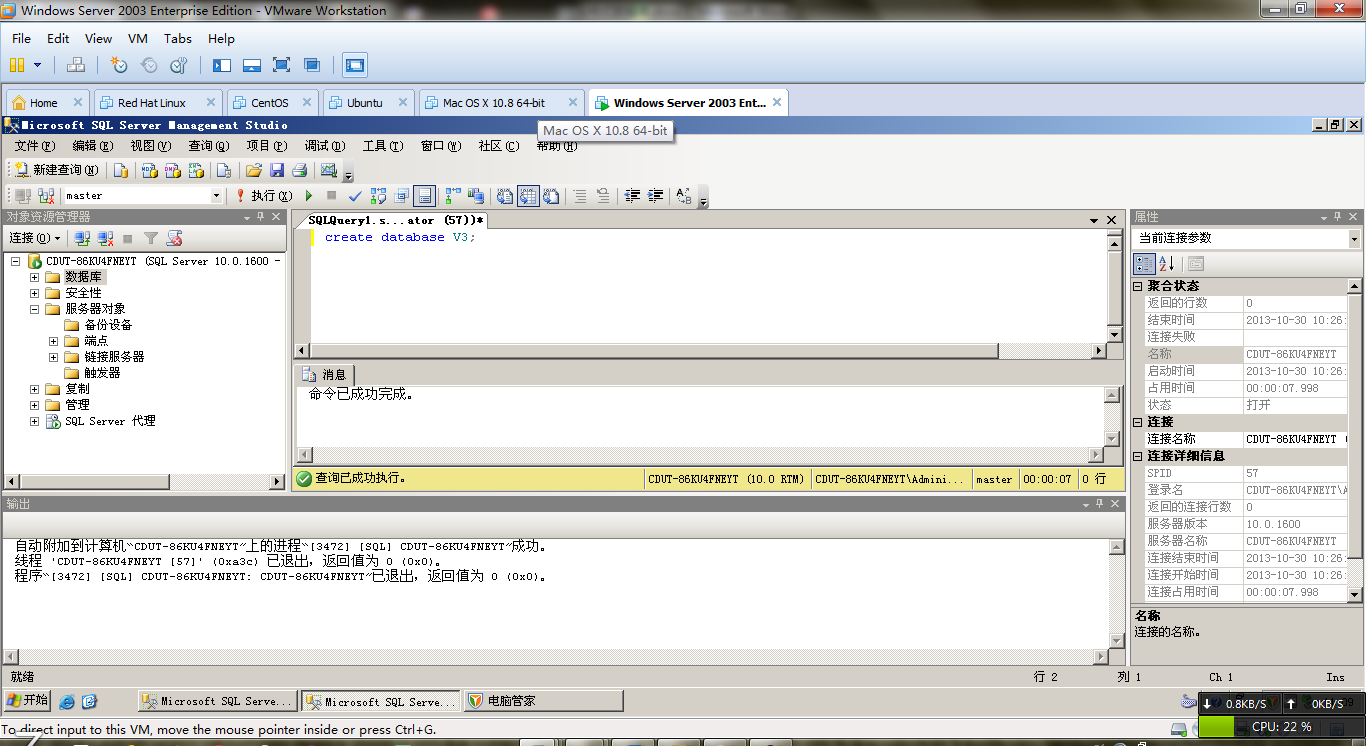Screen dimensions: 1366x746
Task: Click the Analysis Services MDX Query icon
Action: 150,170
